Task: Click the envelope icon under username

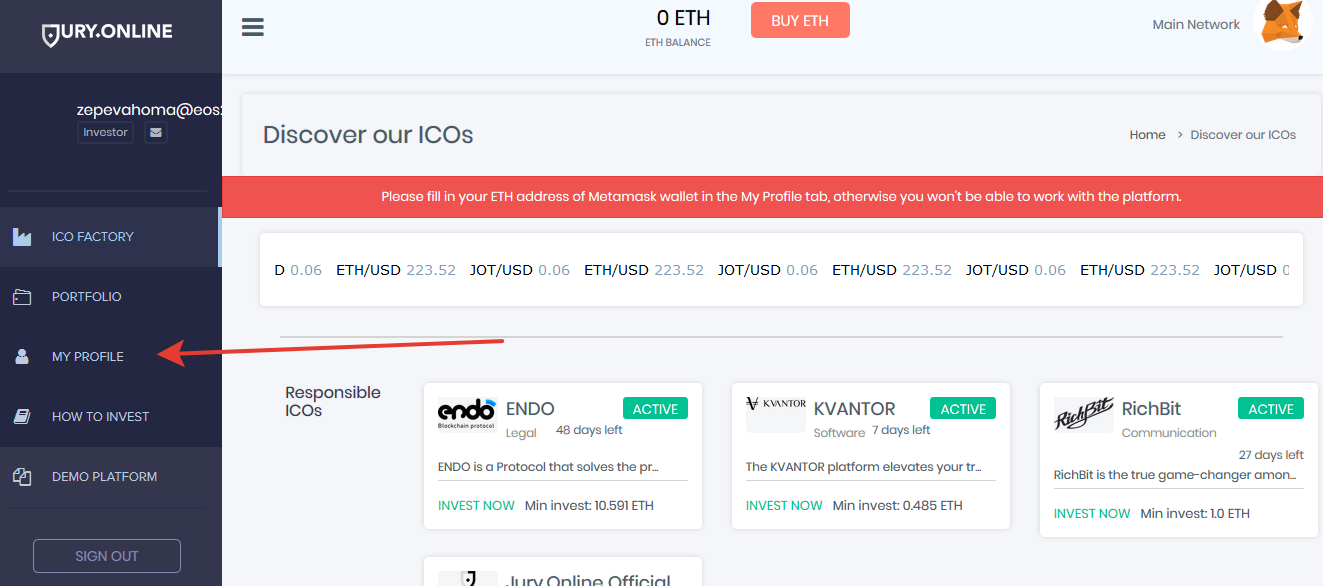Action: pos(156,132)
